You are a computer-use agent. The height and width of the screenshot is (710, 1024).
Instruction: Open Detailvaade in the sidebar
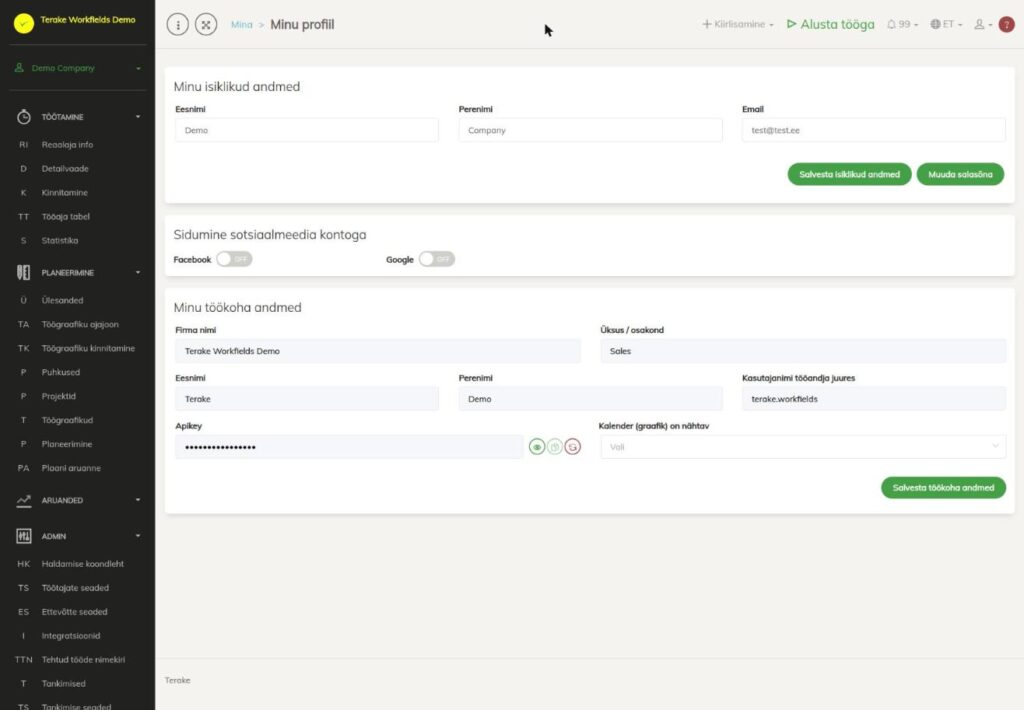coord(65,169)
